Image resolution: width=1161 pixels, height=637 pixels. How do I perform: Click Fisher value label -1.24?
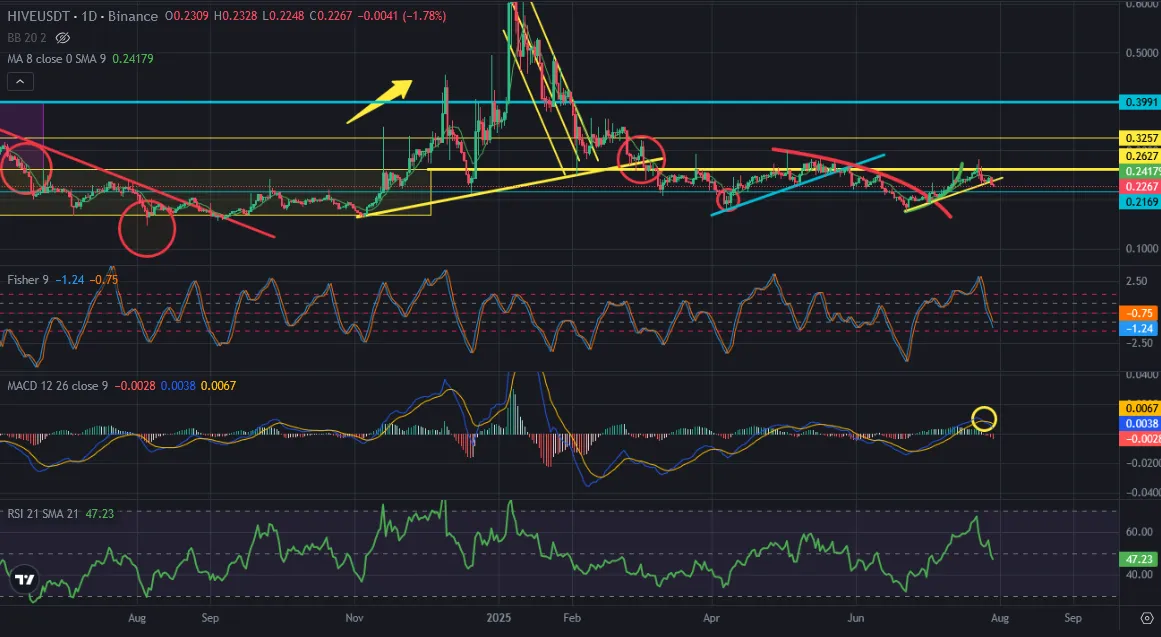(x=1140, y=328)
